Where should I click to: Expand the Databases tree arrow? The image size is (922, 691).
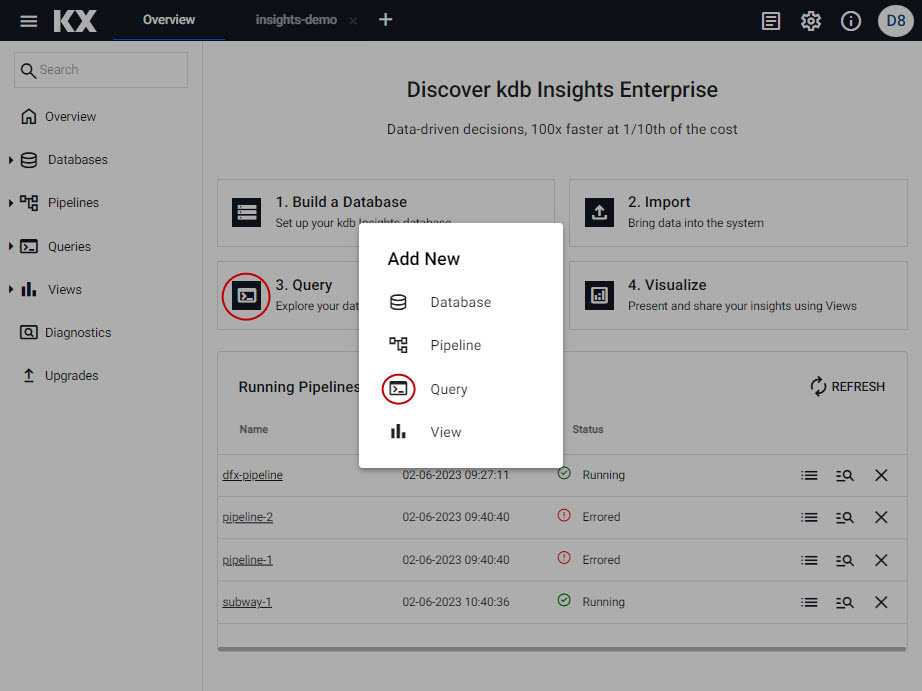pyautogui.click(x=11, y=160)
